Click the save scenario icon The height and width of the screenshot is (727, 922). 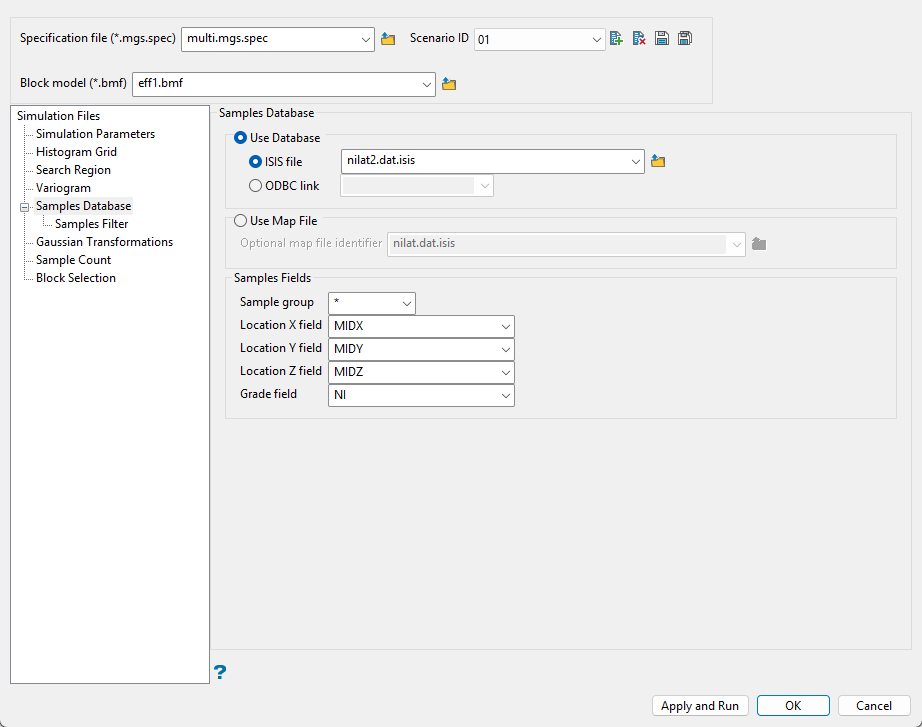pyautogui.click(x=662, y=39)
